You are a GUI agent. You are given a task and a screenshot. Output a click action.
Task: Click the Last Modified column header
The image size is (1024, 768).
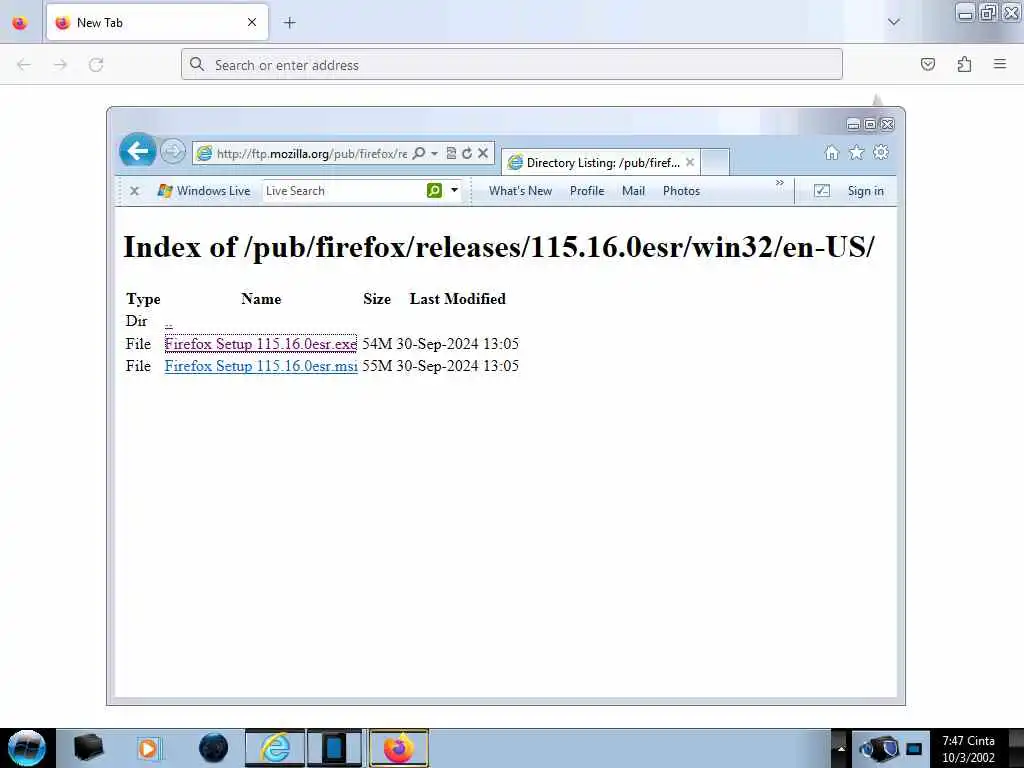(458, 298)
